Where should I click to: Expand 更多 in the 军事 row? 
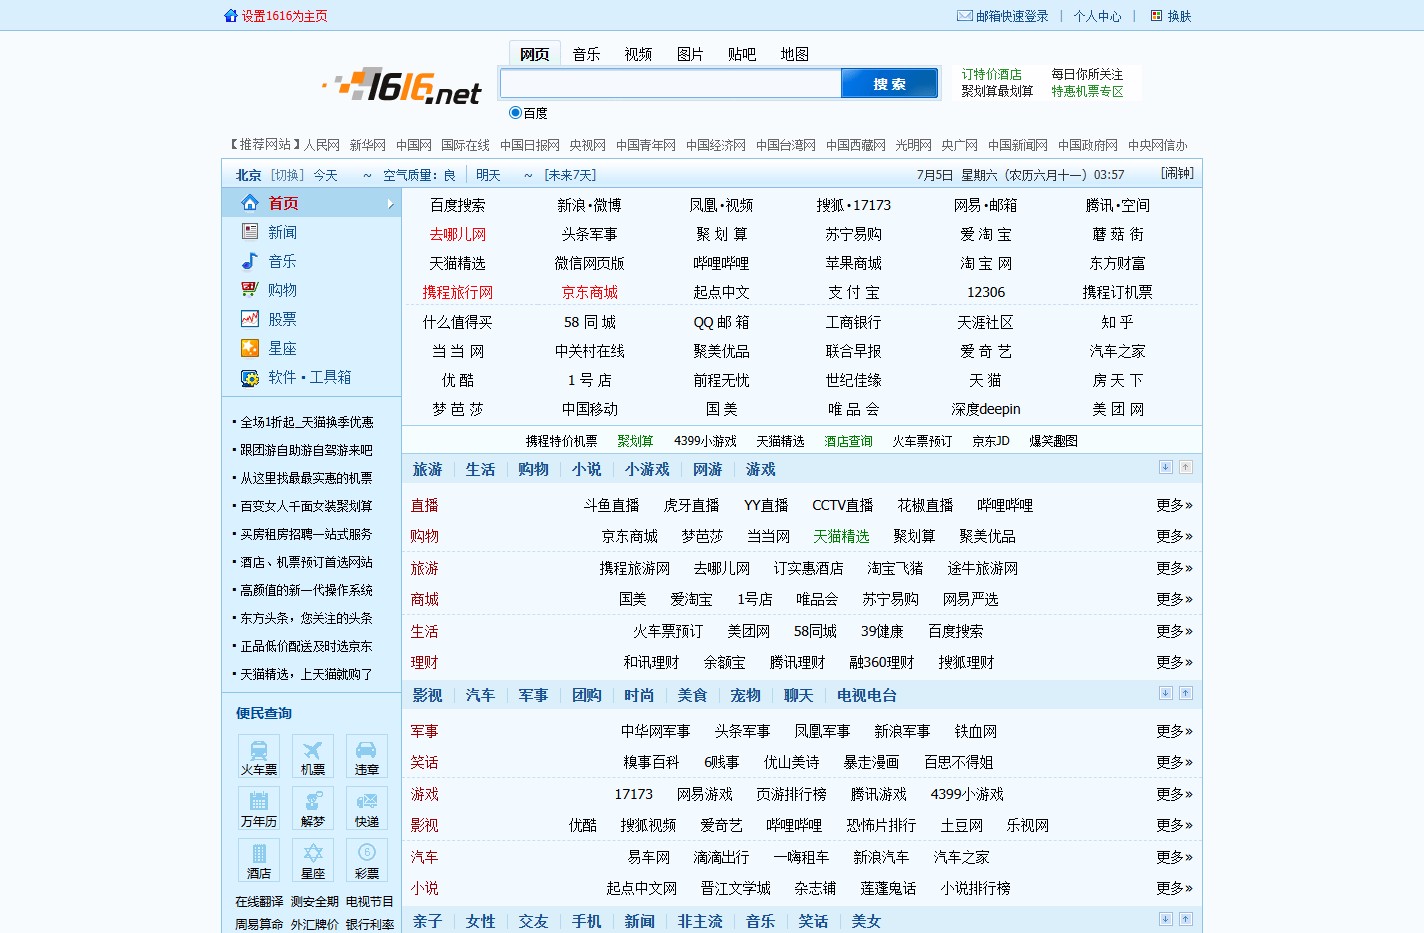tap(1174, 731)
